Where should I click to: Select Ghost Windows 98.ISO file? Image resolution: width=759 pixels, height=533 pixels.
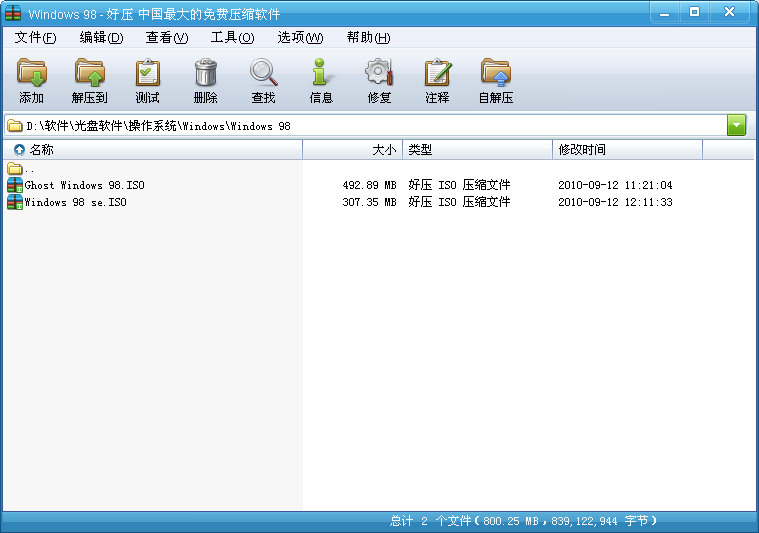pyautogui.click(x=84, y=185)
